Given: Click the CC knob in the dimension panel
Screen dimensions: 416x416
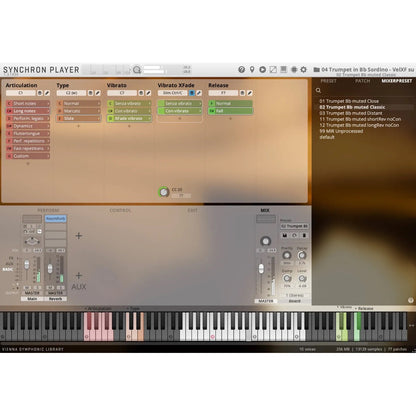Looking at the screenshot, I should tap(164, 192).
